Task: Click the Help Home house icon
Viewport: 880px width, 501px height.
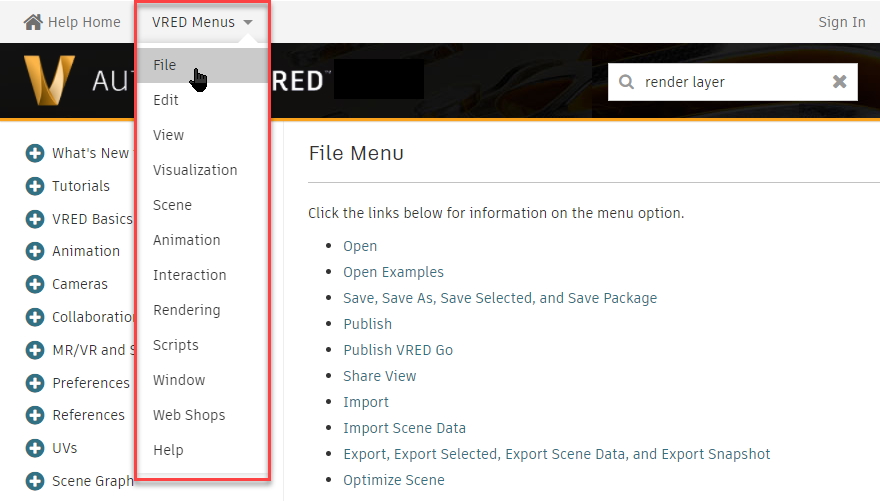Action: pyautogui.click(x=33, y=22)
